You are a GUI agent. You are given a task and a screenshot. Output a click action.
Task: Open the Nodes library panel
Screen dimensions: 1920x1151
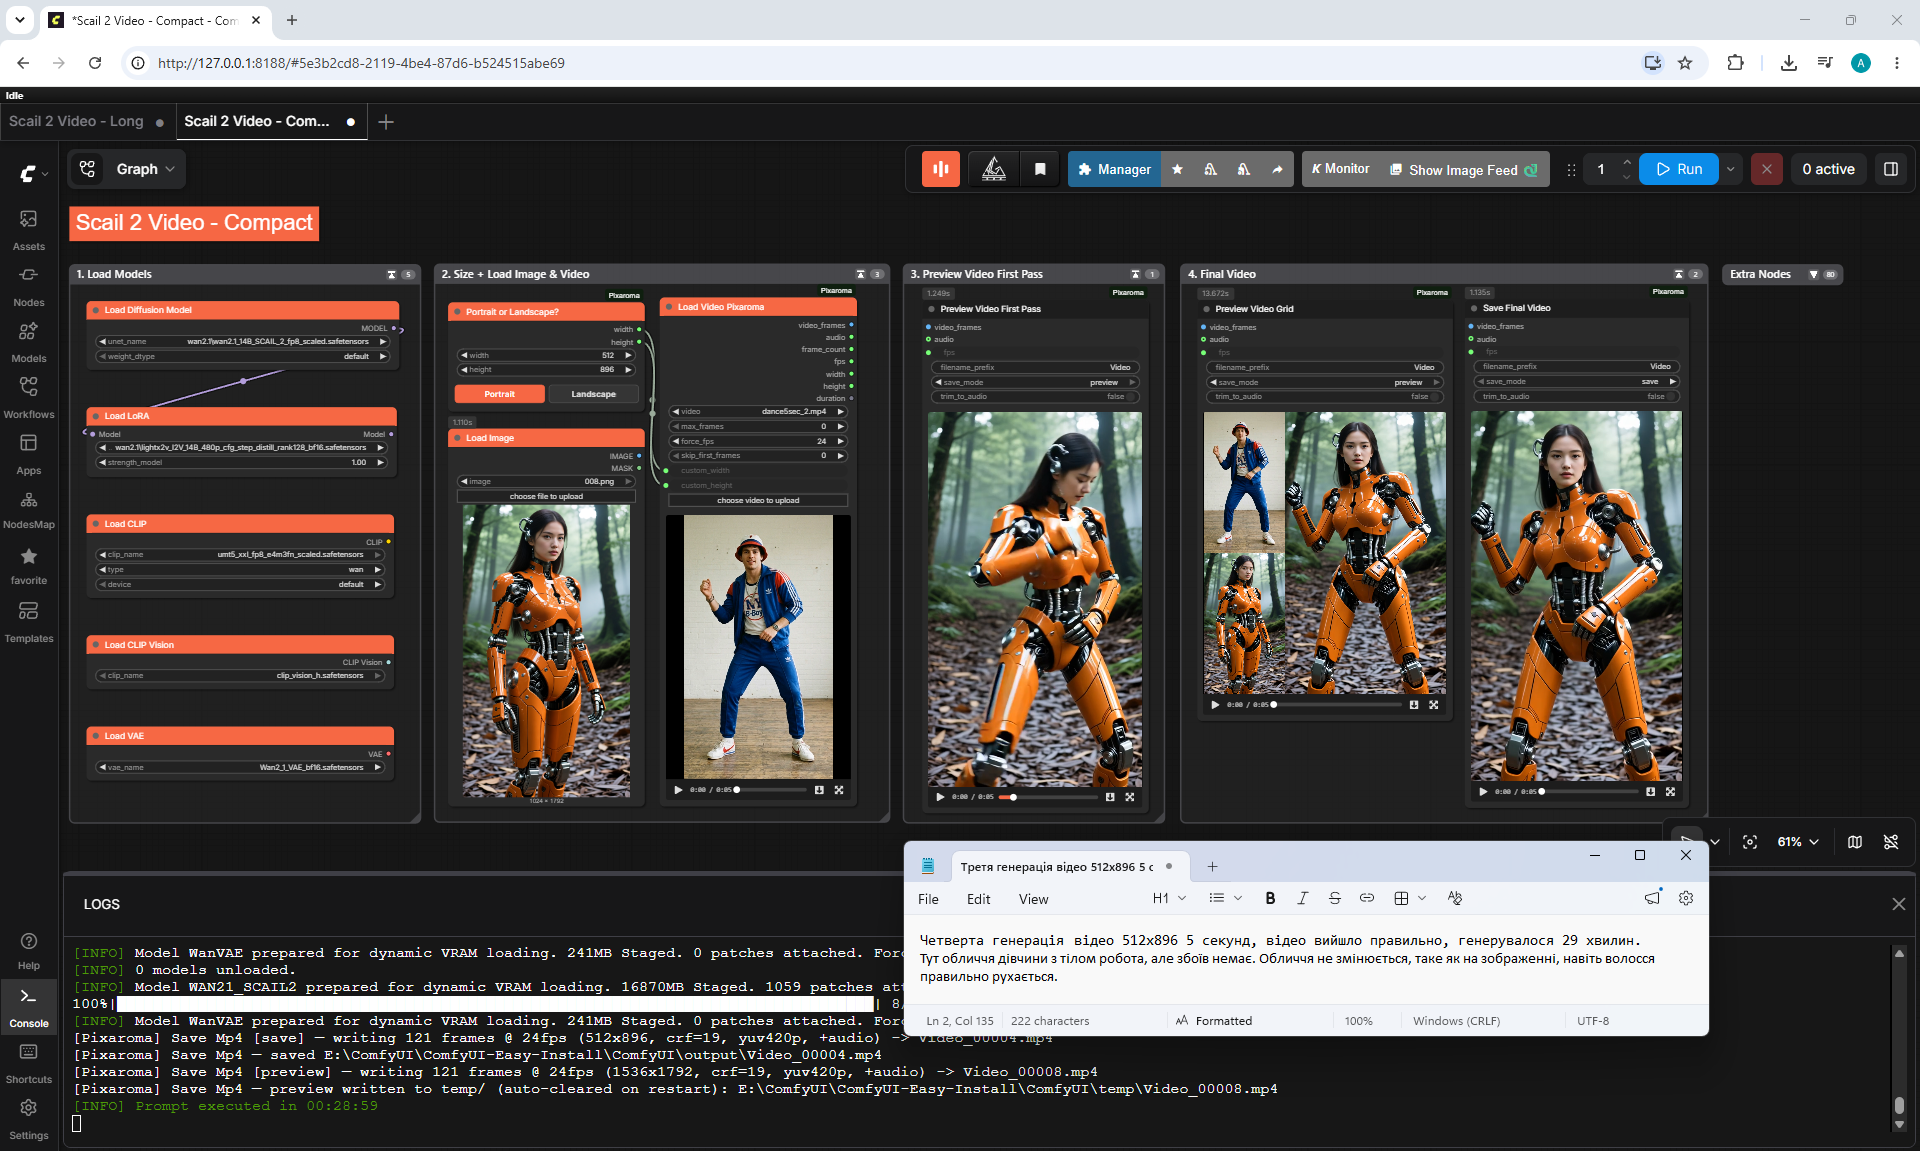click(x=28, y=285)
